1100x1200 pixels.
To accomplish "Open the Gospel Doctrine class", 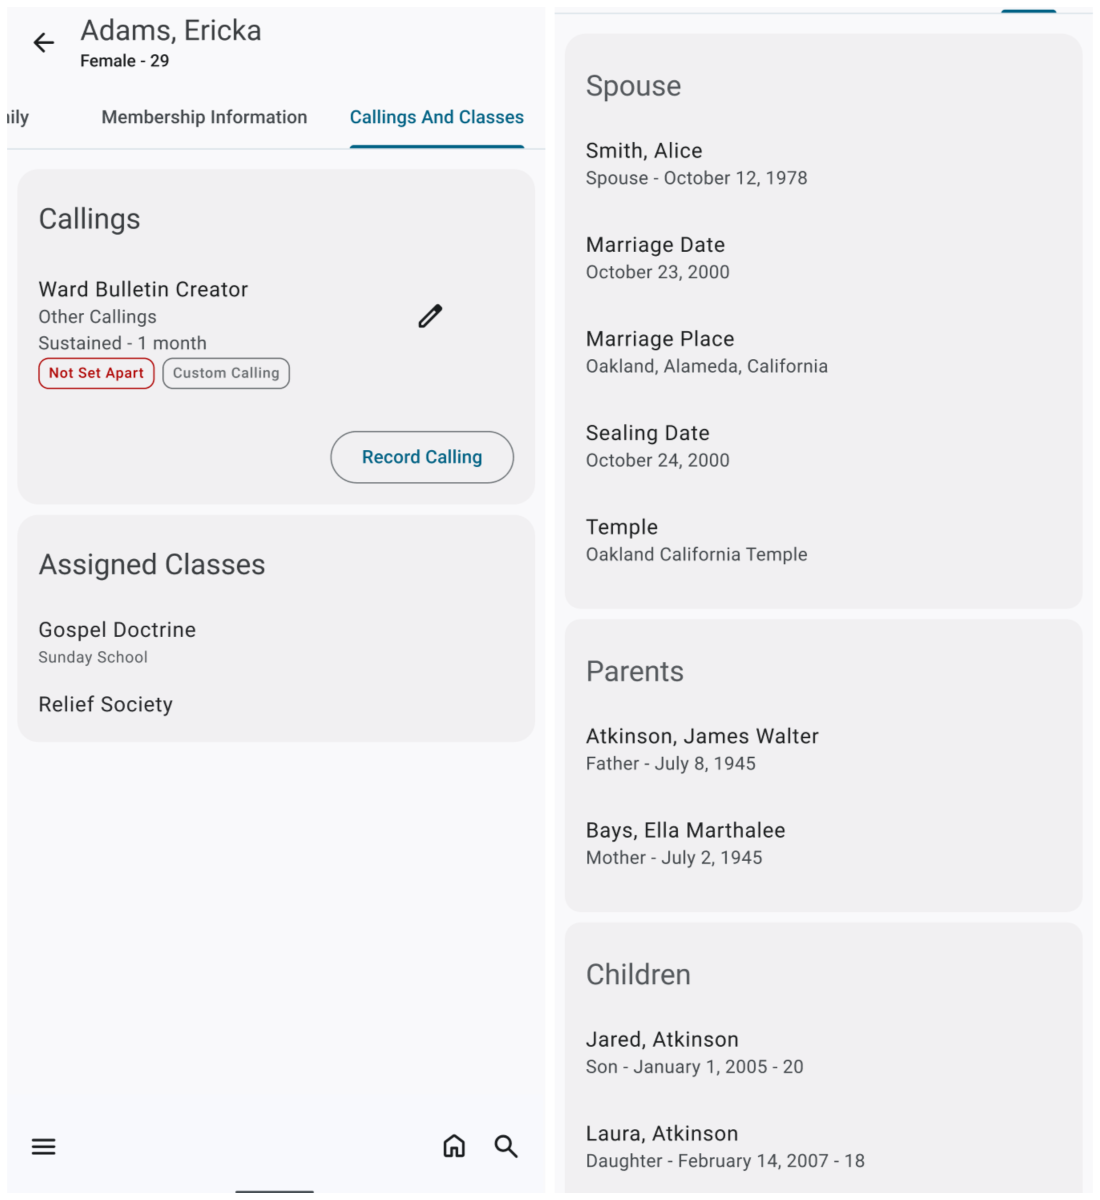I will click(x=117, y=640).
